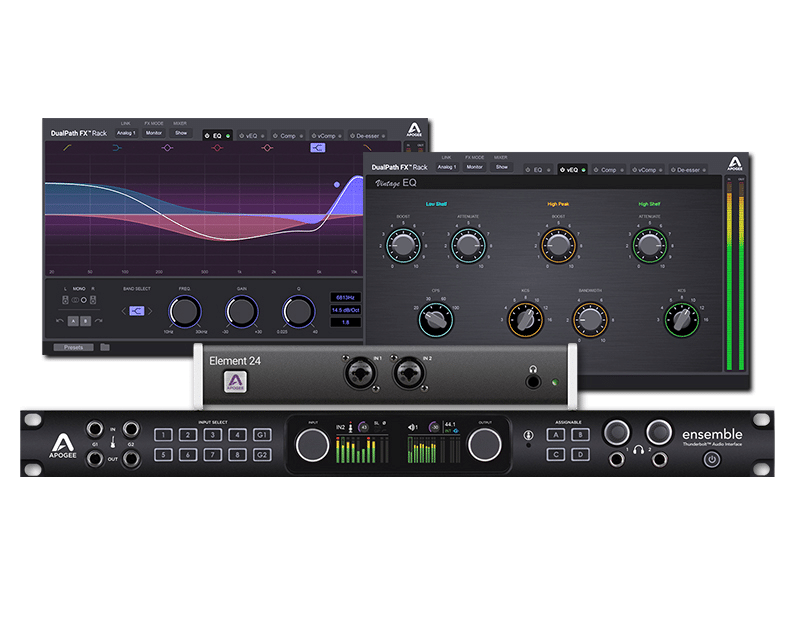The image size is (800, 618).
Task: Toggle vEQ power icon in parametric EQ window
Action: (242, 136)
